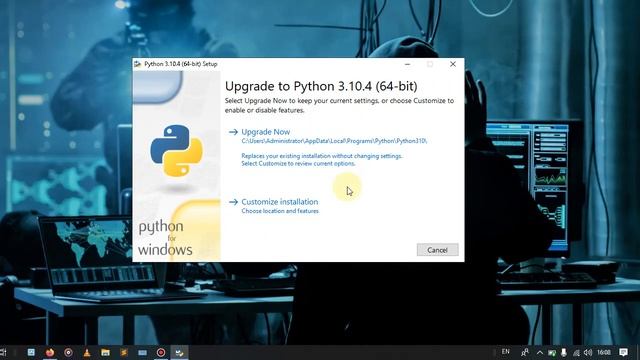Open light-blue pinned app after Task View
The height and width of the screenshot is (360, 640).
click(31, 352)
